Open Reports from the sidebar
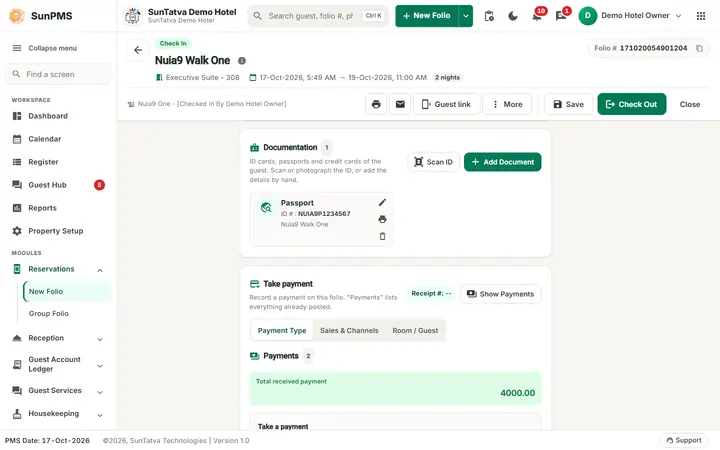Image resolution: width=720 pixels, height=450 pixels. tap(58, 208)
